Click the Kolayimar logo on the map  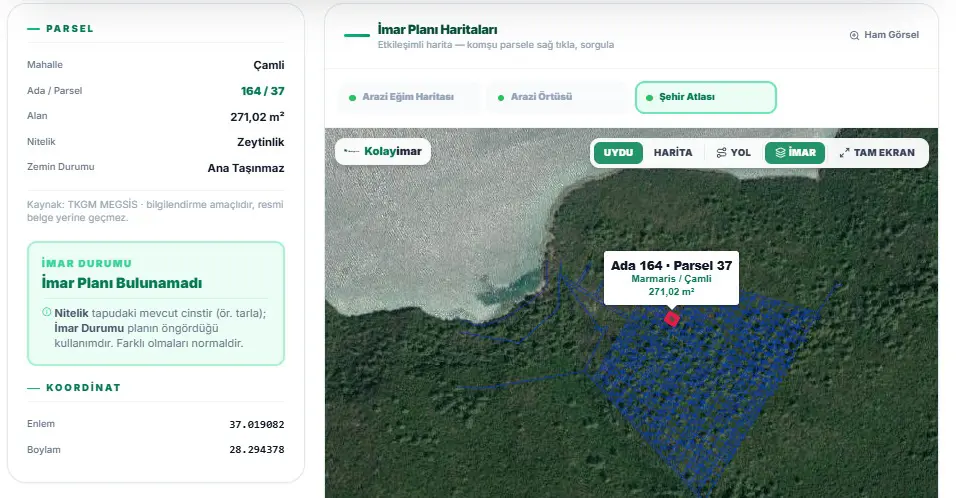[x=383, y=151]
